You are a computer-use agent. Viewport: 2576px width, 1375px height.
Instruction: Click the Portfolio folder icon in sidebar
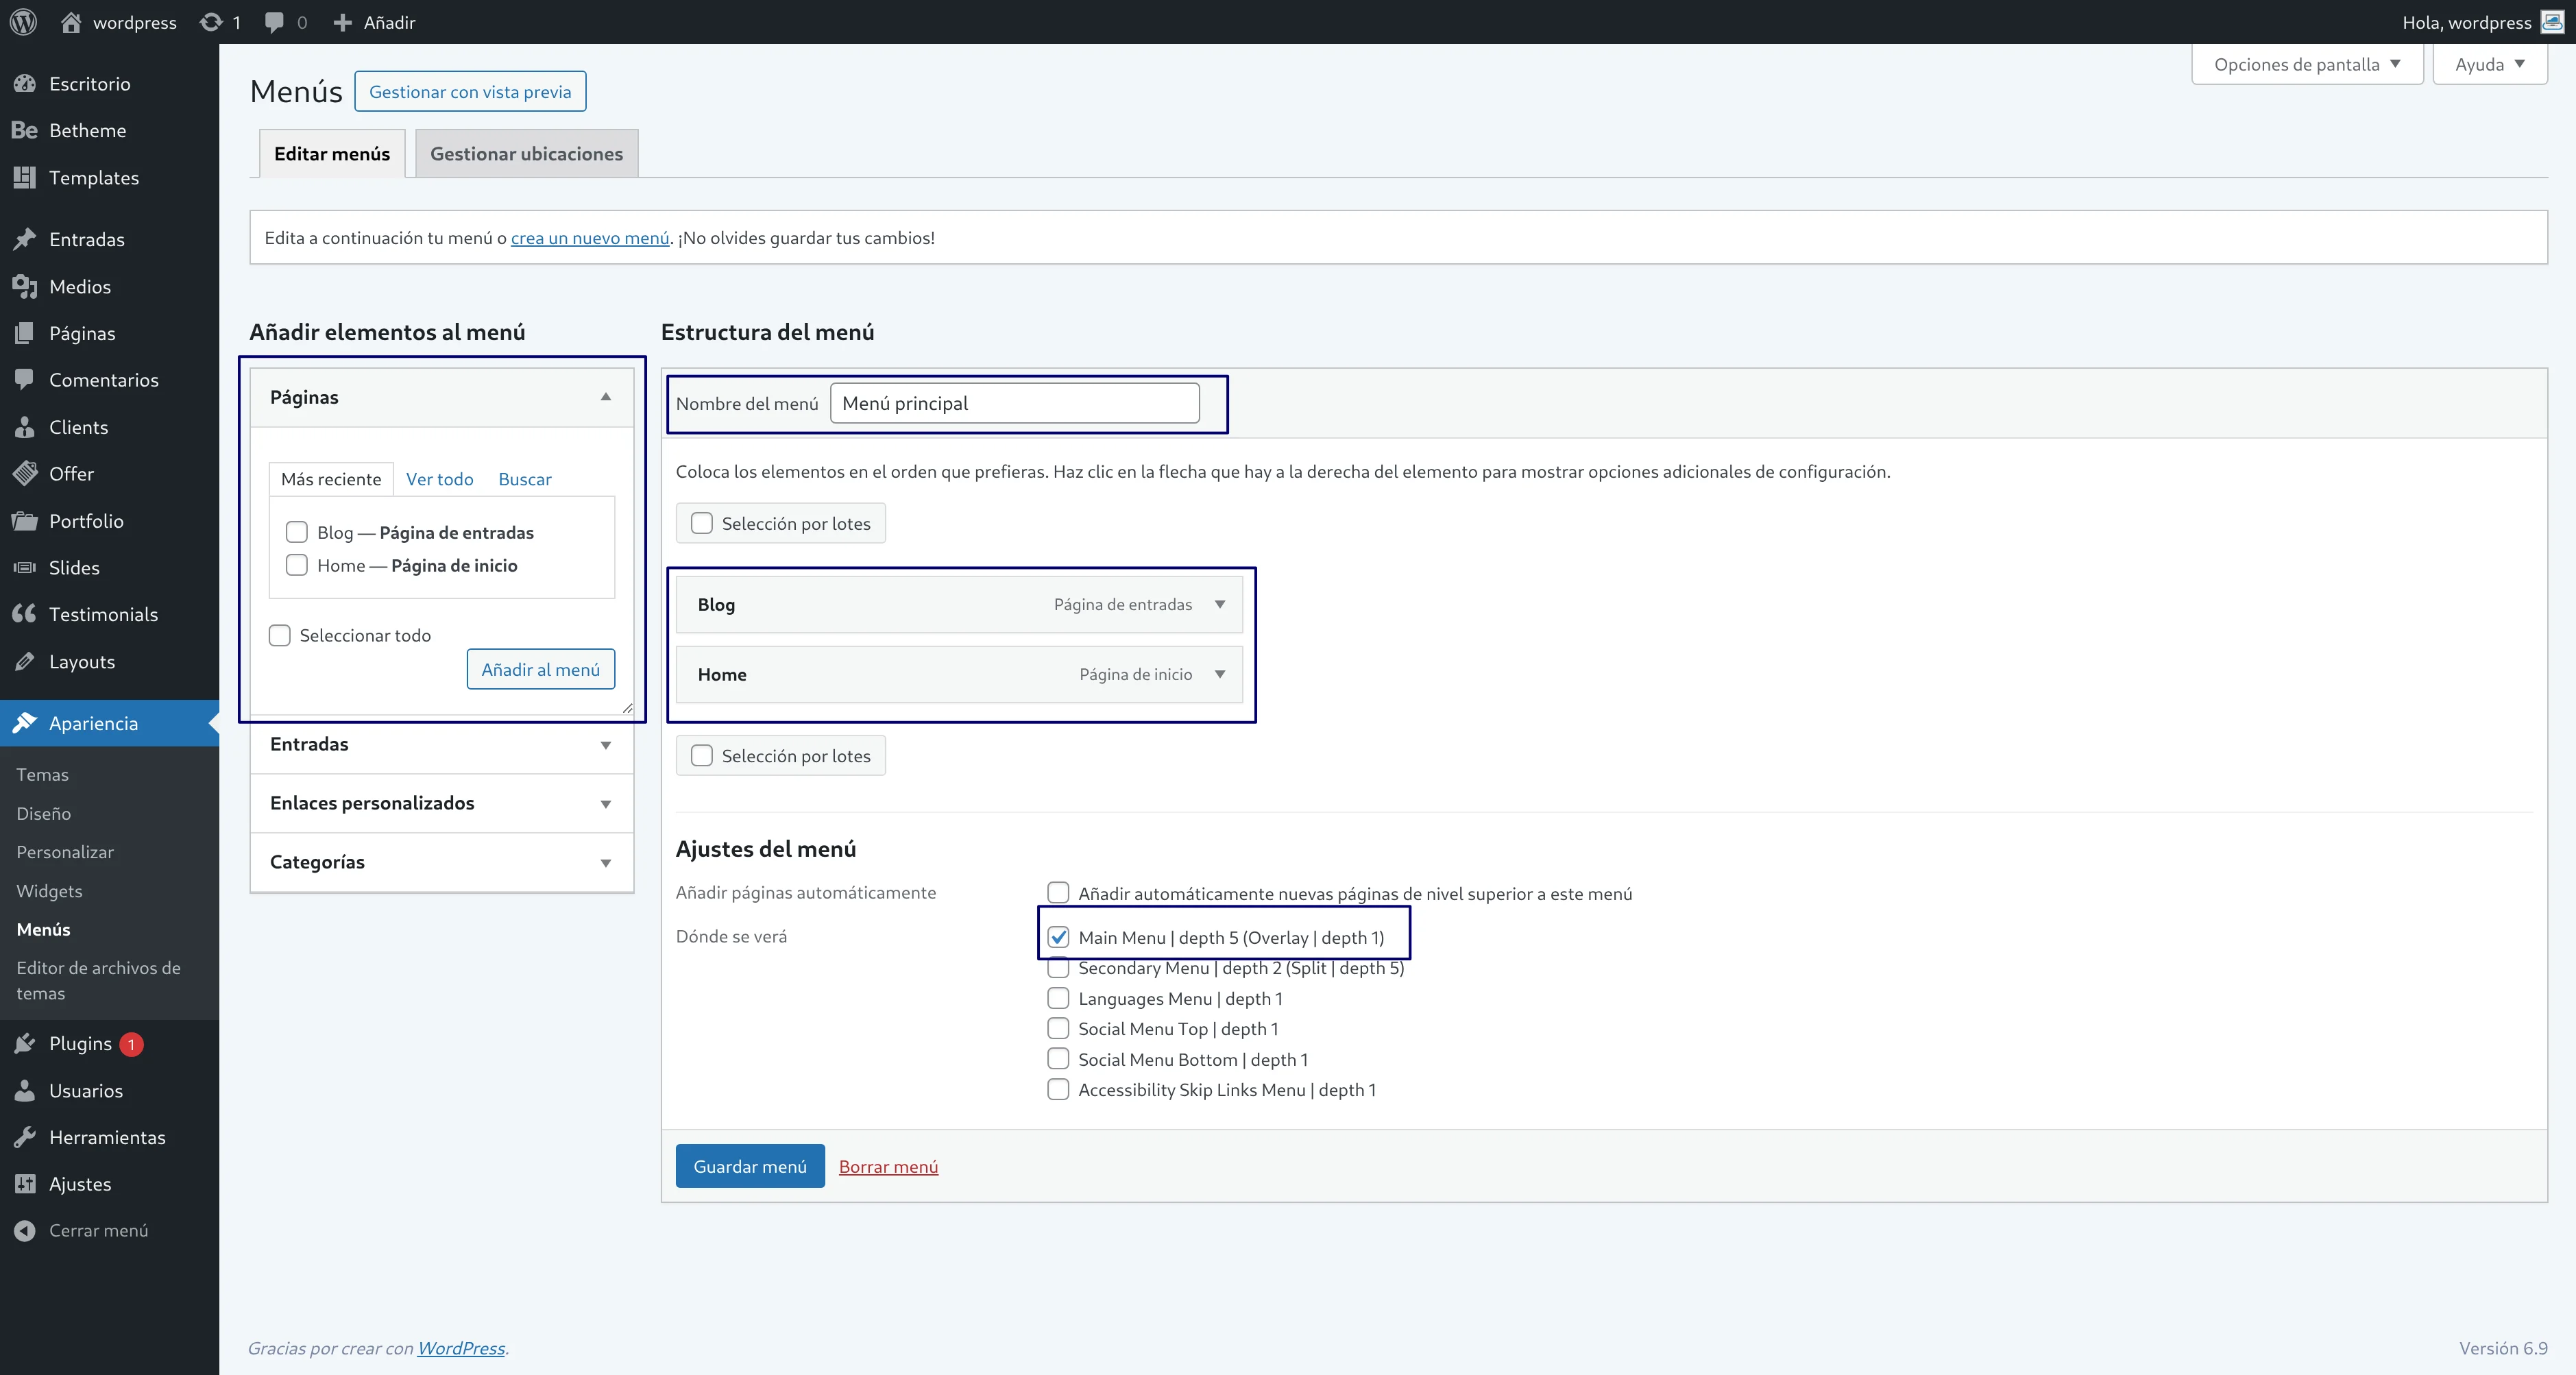(25, 521)
